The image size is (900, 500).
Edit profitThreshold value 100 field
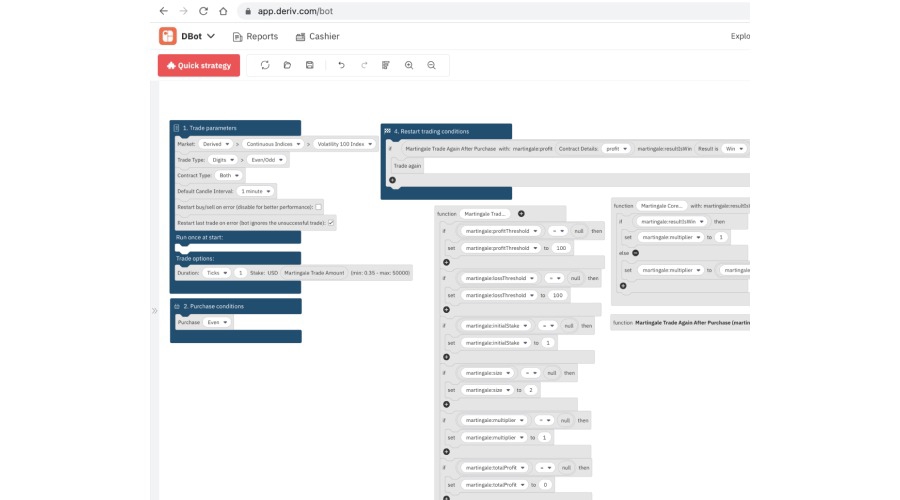pyautogui.click(x=561, y=248)
